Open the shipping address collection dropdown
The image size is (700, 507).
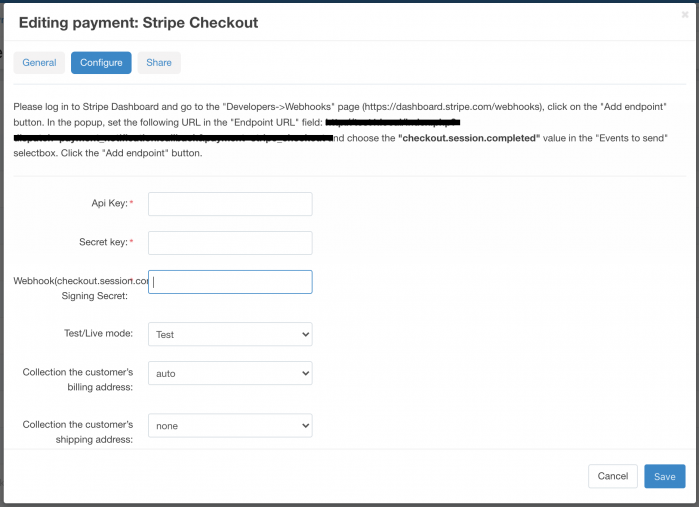pyautogui.click(x=230, y=426)
